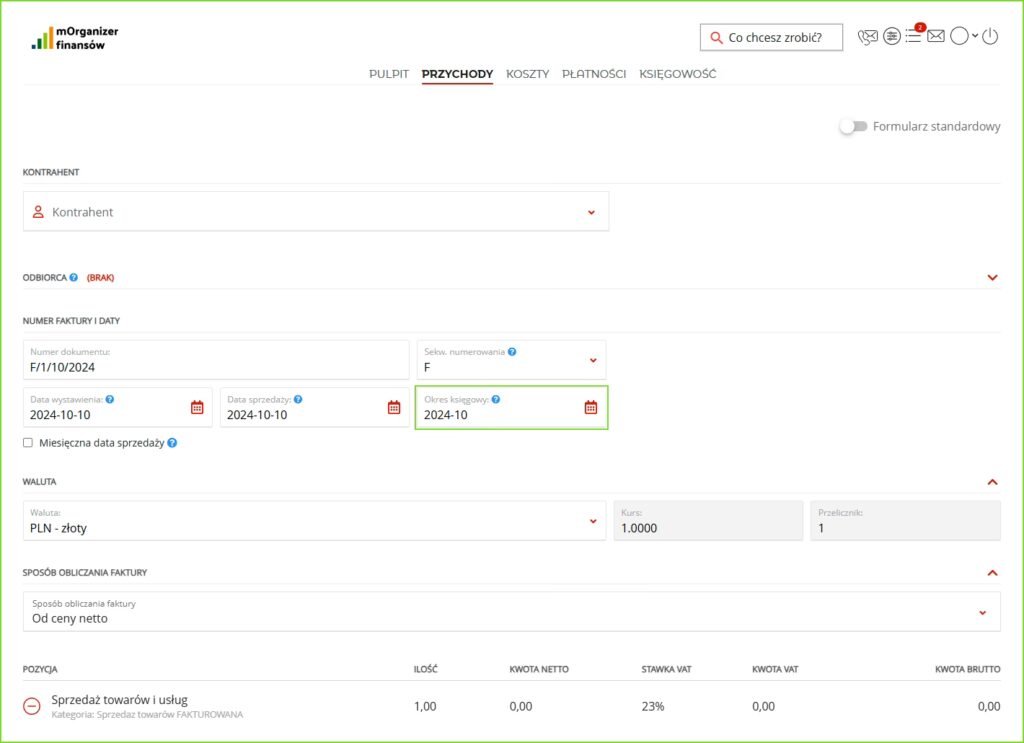The width and height of the screenshot is (1024, 743).
Task: Toggle the Formularz standardowy switch
Action: (852, 127)
